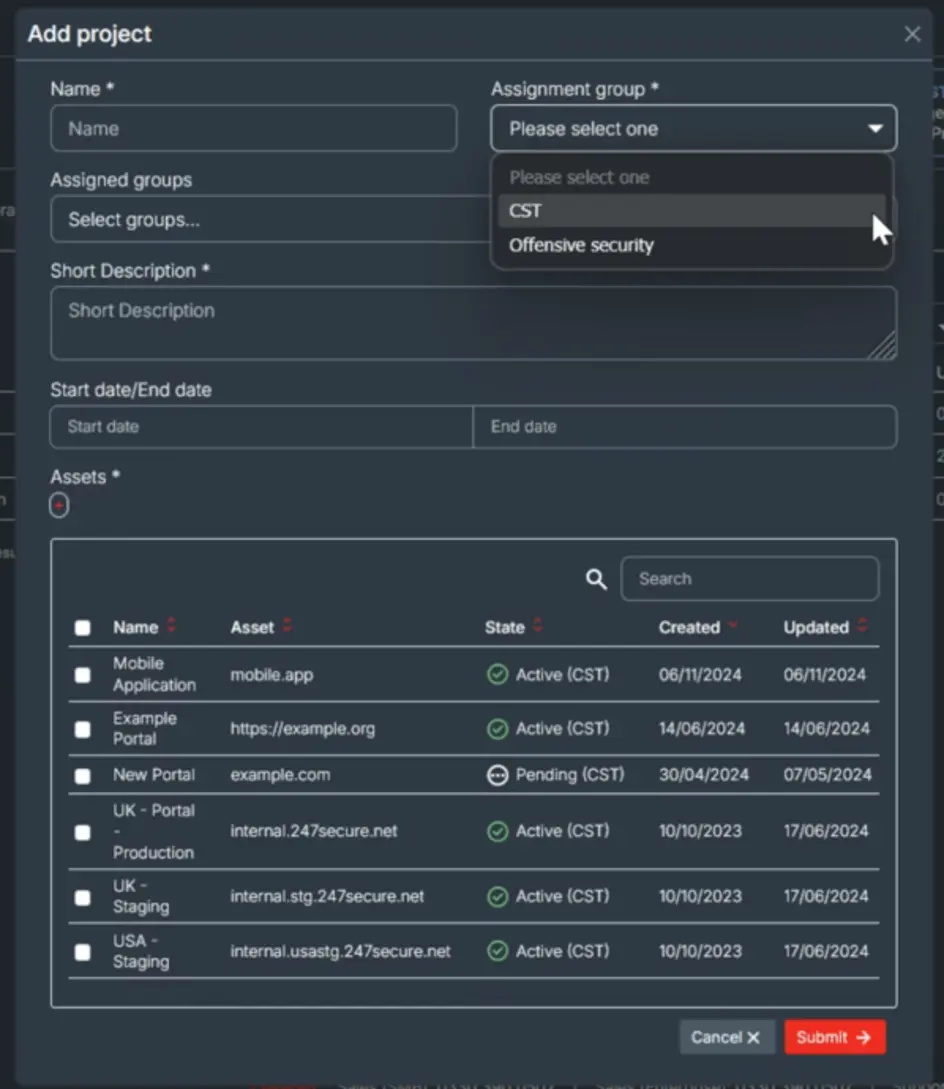Click the '14/06/2024' created date for Example Portal
Viewport: 944px width, 1089px height.
[x=702, y=729]
